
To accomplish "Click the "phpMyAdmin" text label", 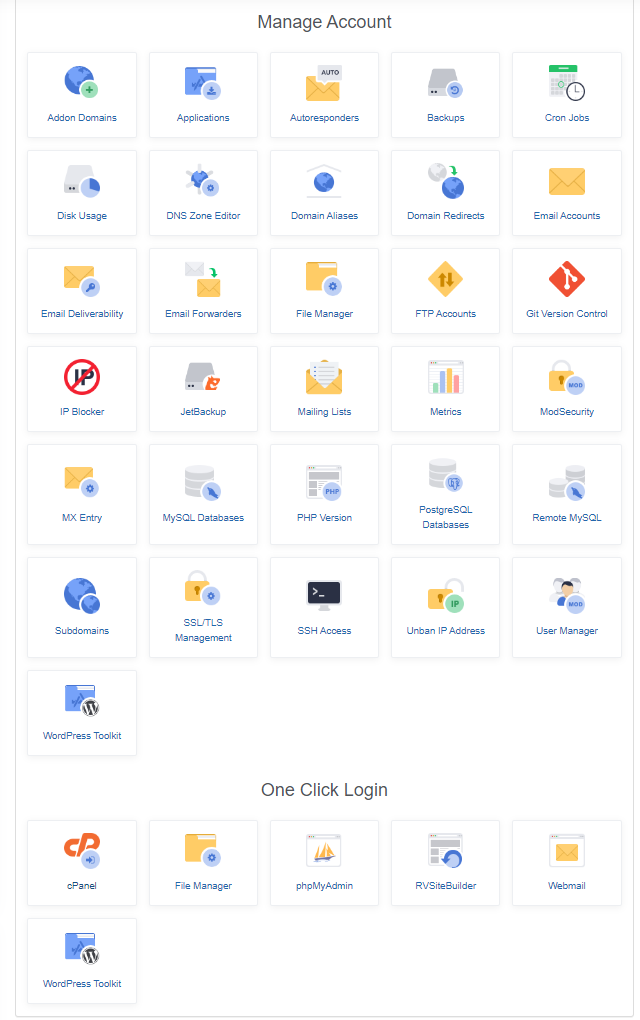I will [x=324, y=886].
